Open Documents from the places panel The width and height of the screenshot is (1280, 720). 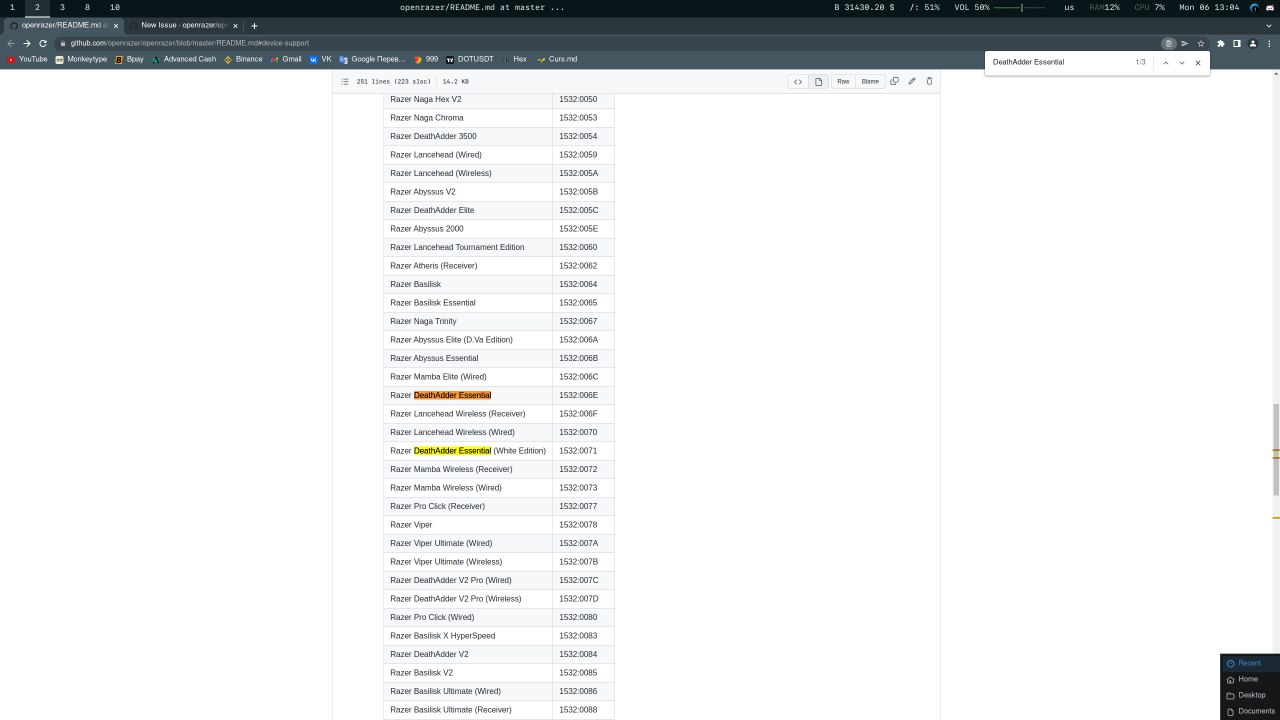tap(1254, 711)
